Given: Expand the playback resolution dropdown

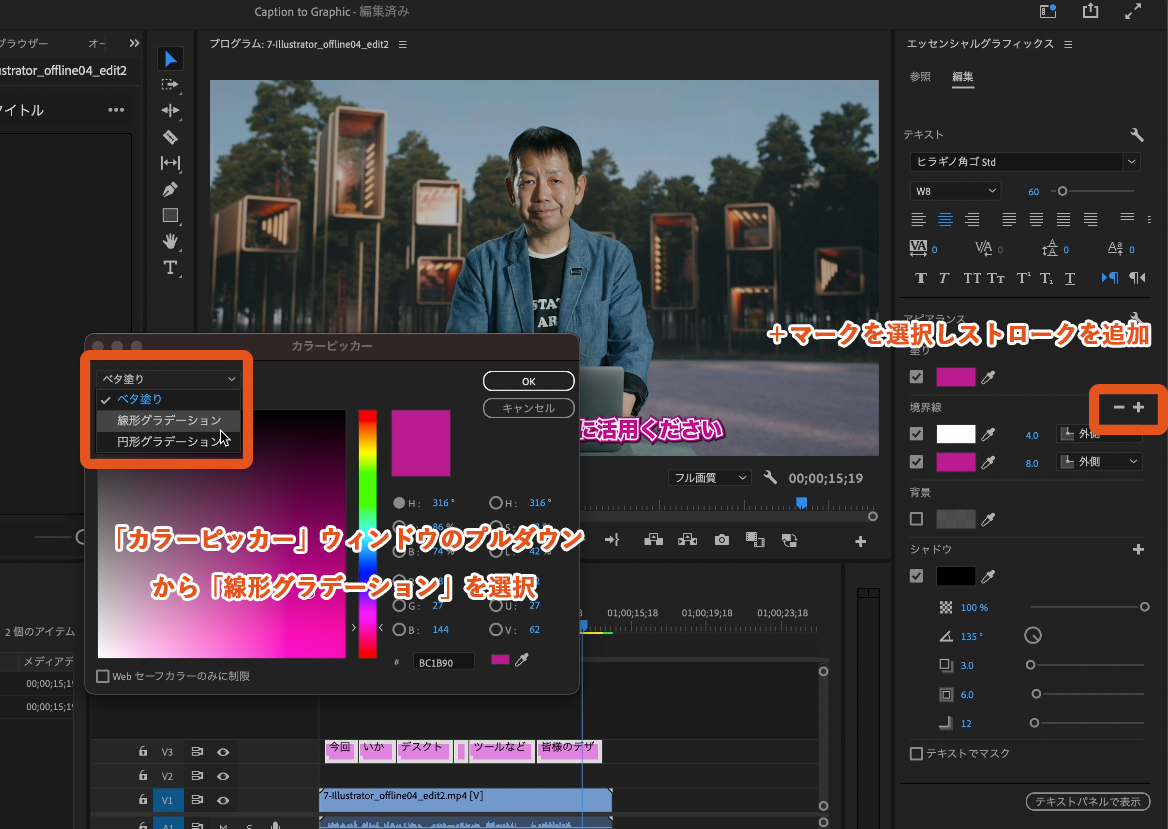Looking at the screenshot, I should pos(710,478).
